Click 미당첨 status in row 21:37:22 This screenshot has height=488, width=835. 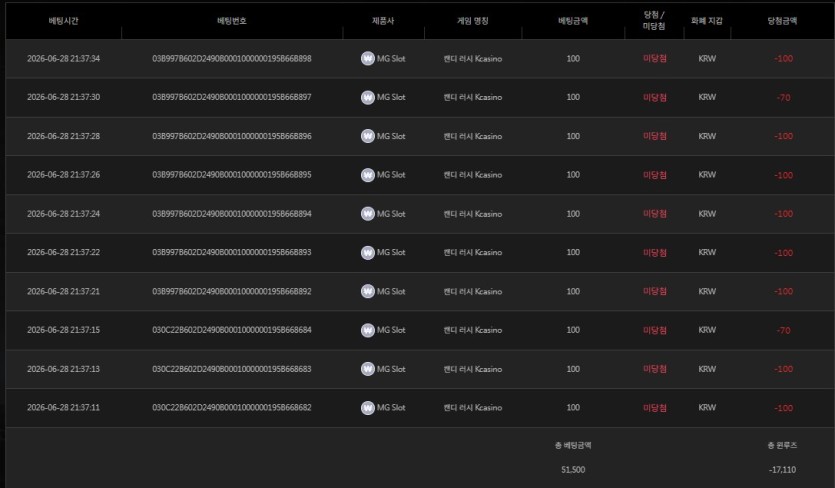pos(654,253)
